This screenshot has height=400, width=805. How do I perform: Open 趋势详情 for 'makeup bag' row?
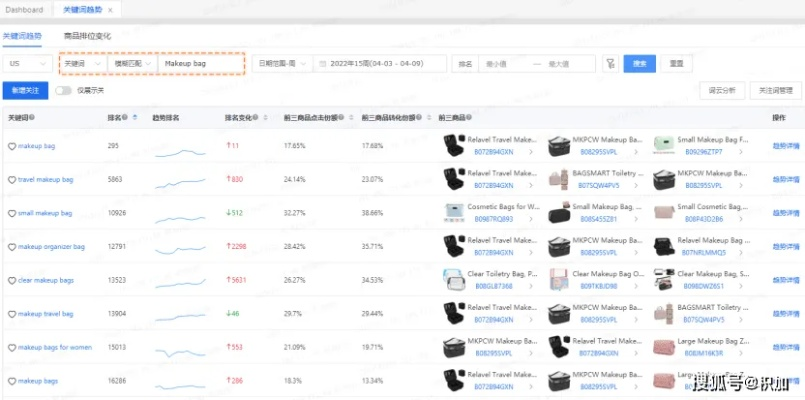click(x=786, y=146)
